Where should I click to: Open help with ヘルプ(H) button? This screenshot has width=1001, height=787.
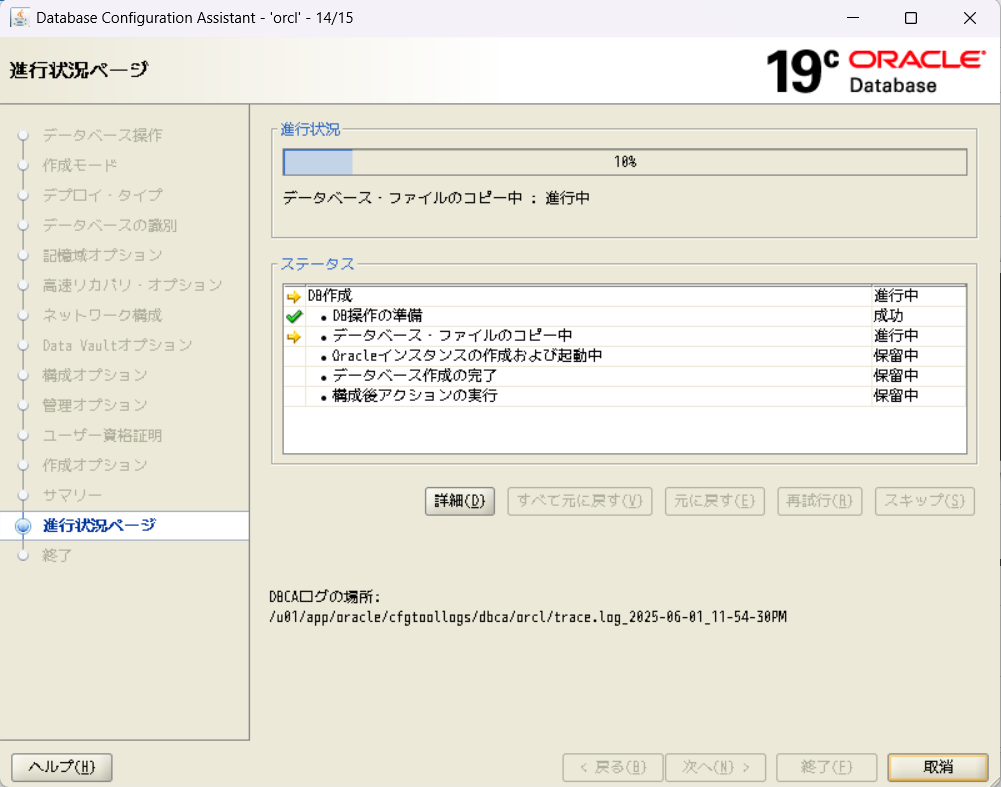(62, 767)
